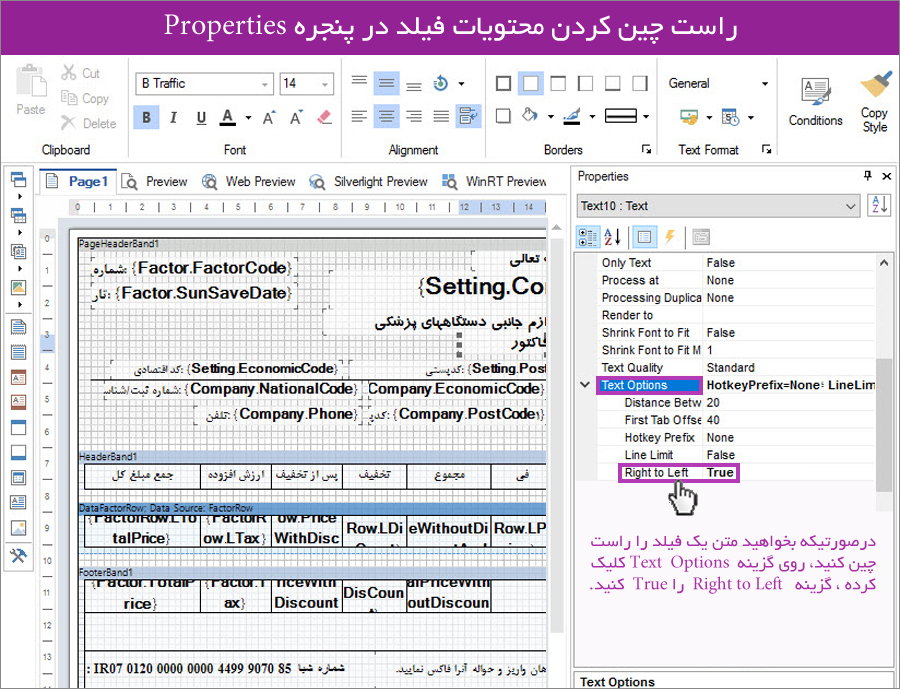Show the properties events lightning icon
Image resolution: width=900 pixels, height=689 pixels.
[669, 237]
